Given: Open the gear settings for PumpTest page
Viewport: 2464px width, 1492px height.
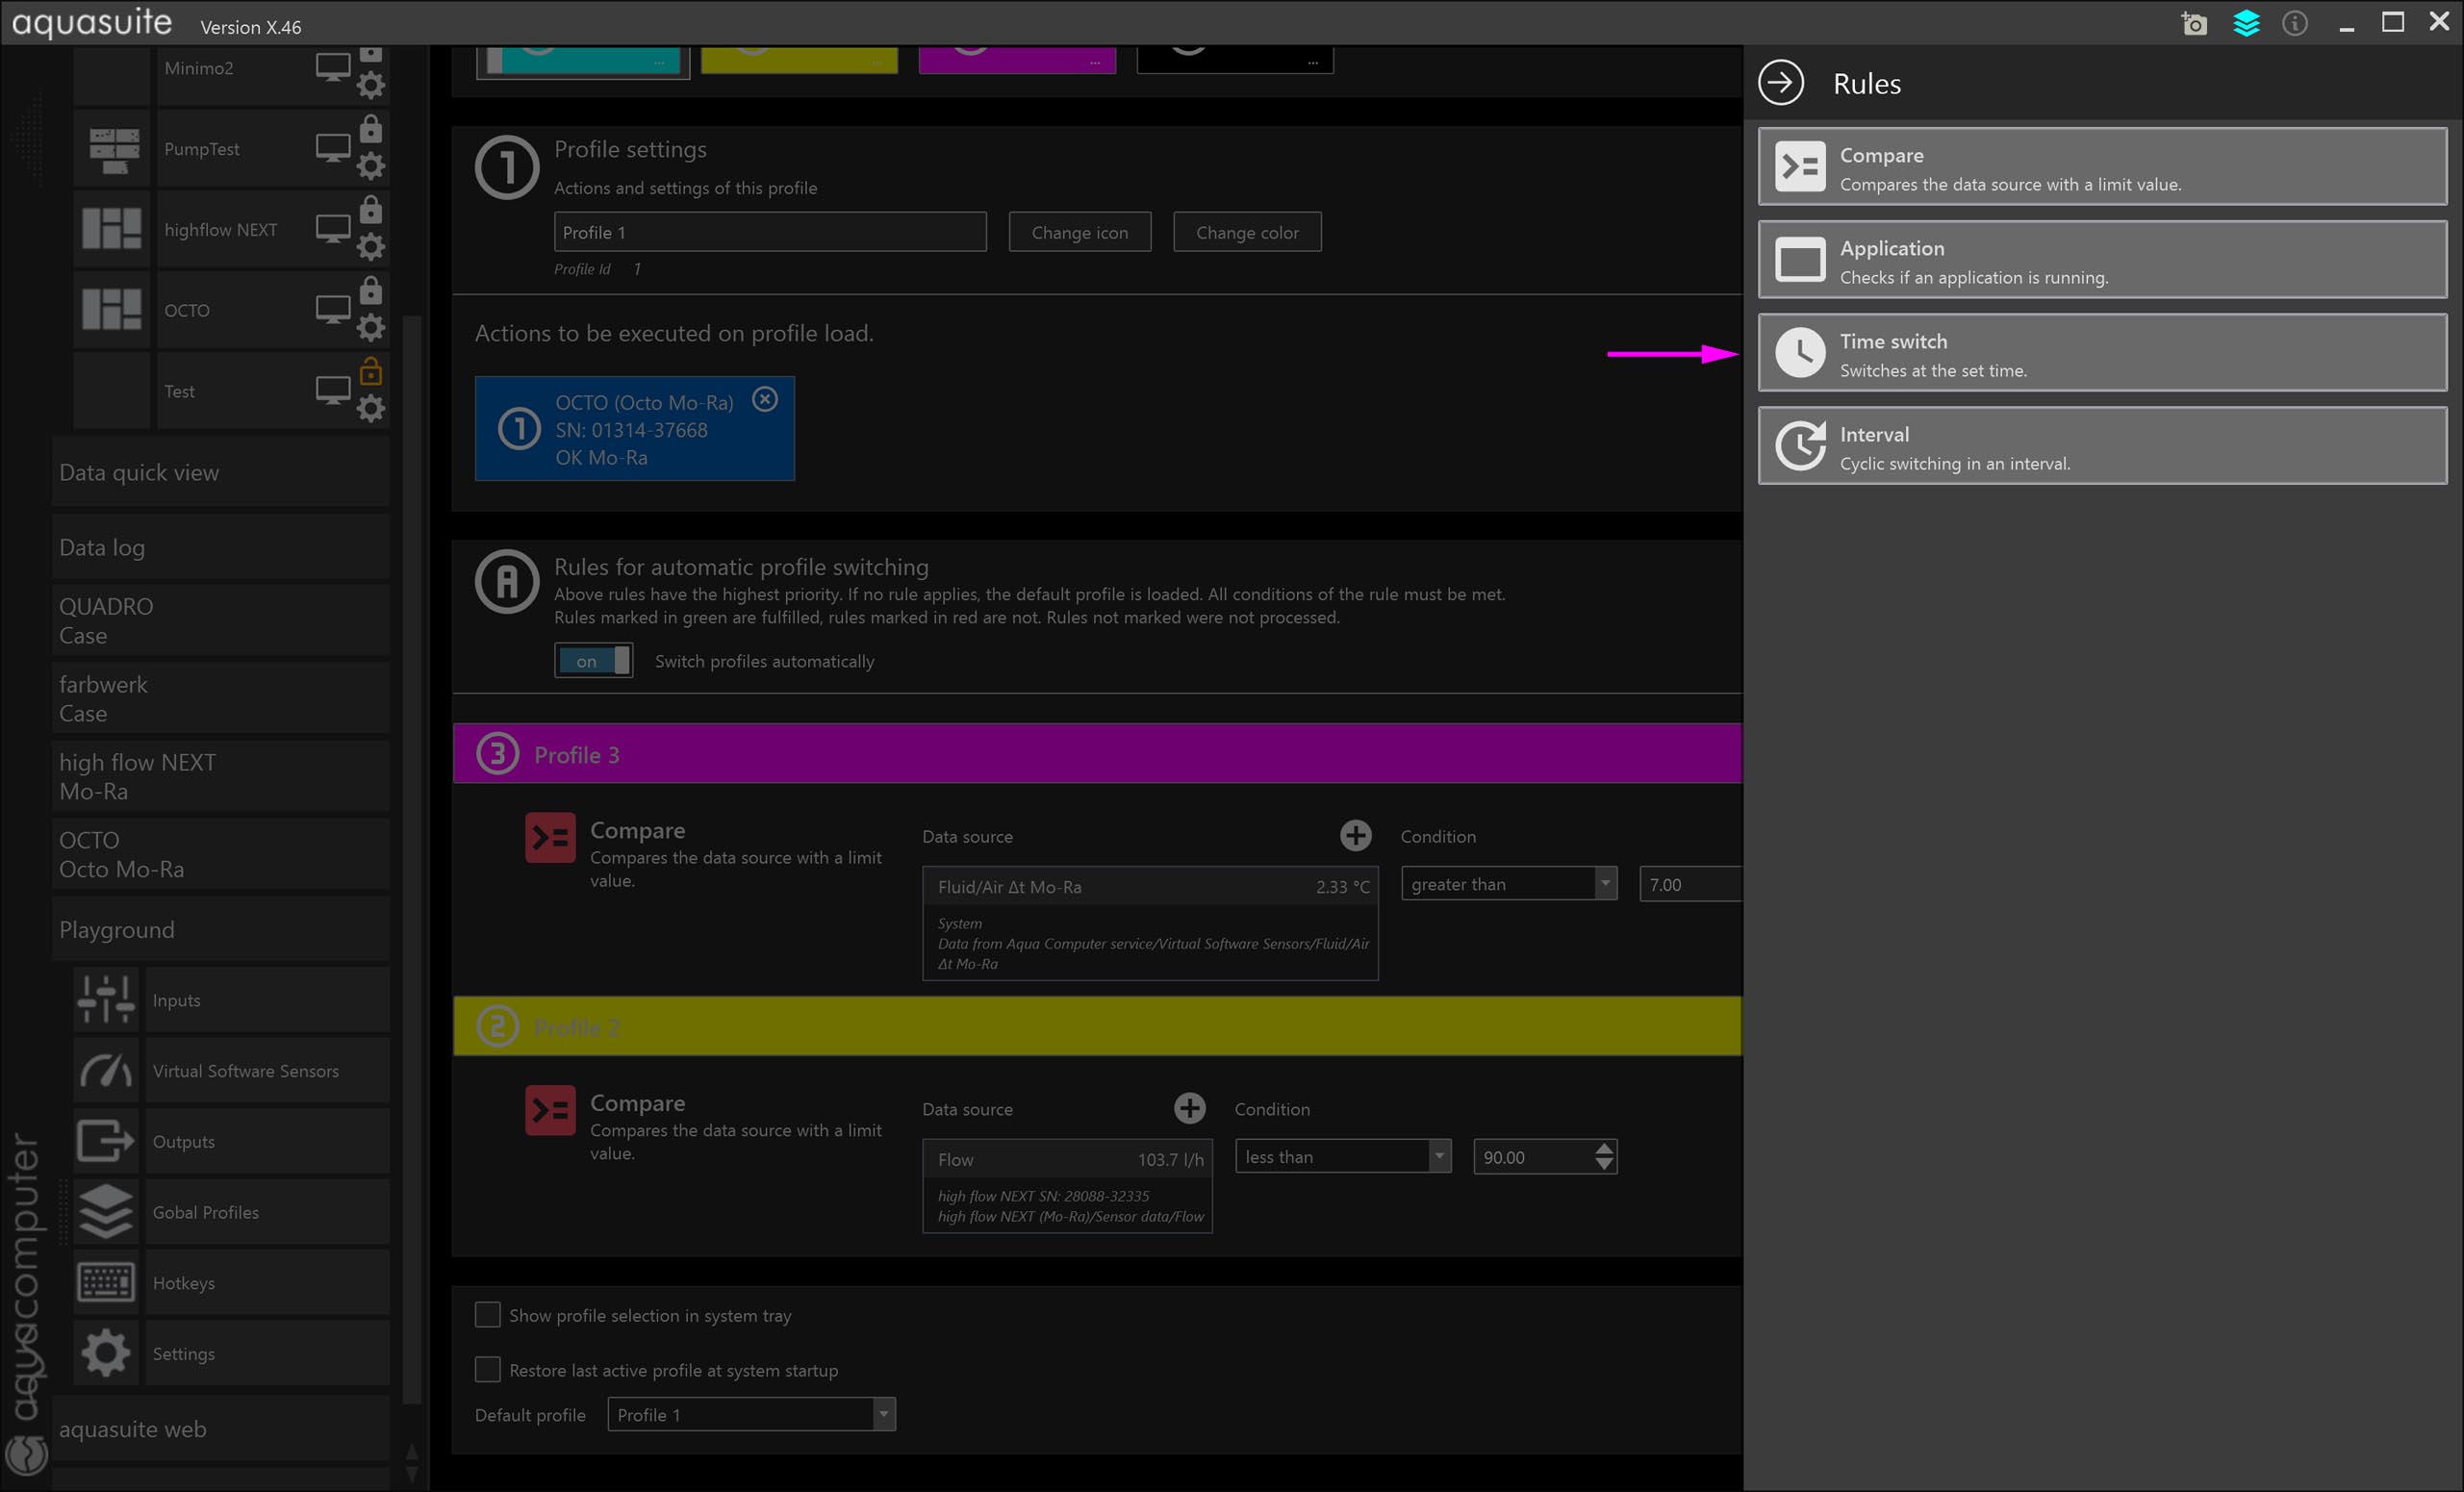Looking at the screenshot, I should point(371,166).
